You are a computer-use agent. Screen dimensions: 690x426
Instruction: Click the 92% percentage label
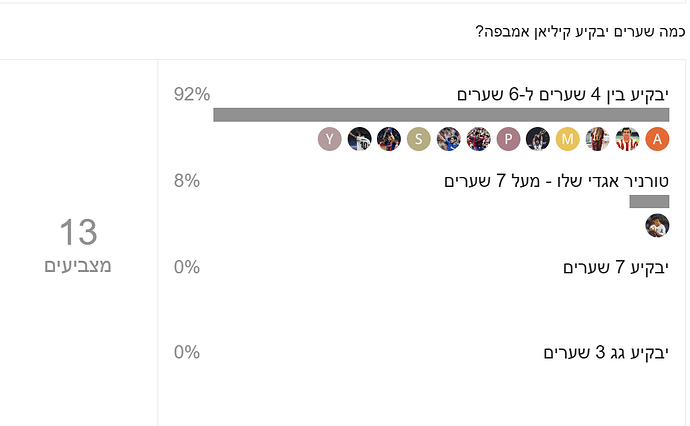point(192,94)
